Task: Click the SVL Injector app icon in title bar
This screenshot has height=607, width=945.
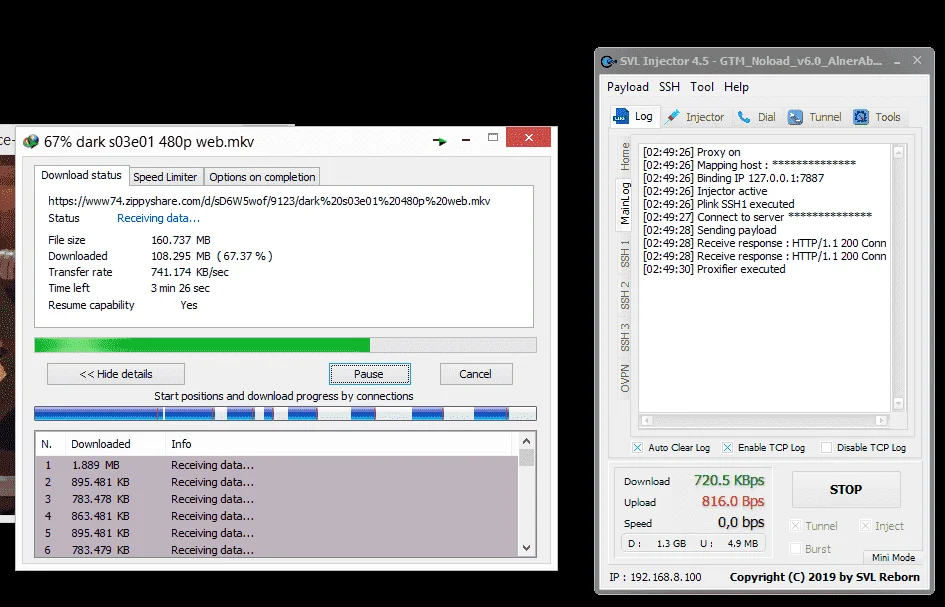Action: (609, 61)
